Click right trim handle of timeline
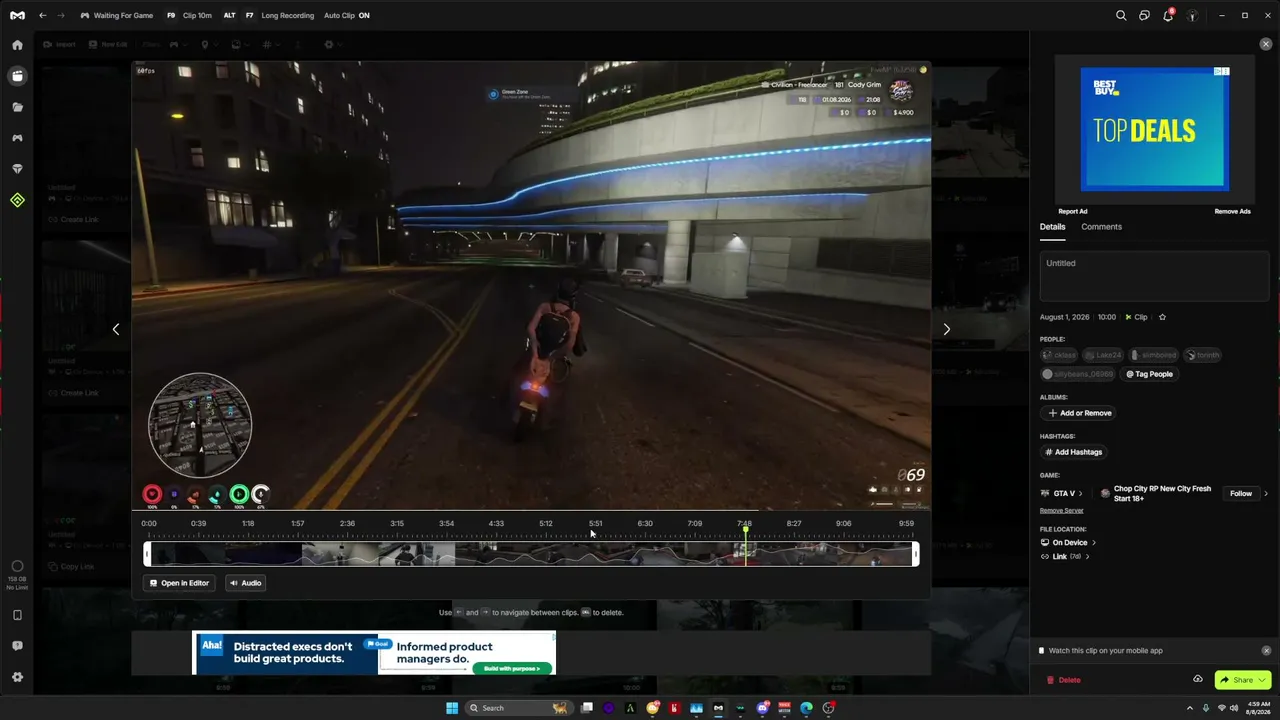Screen dimensions: 1280x720 915,554
